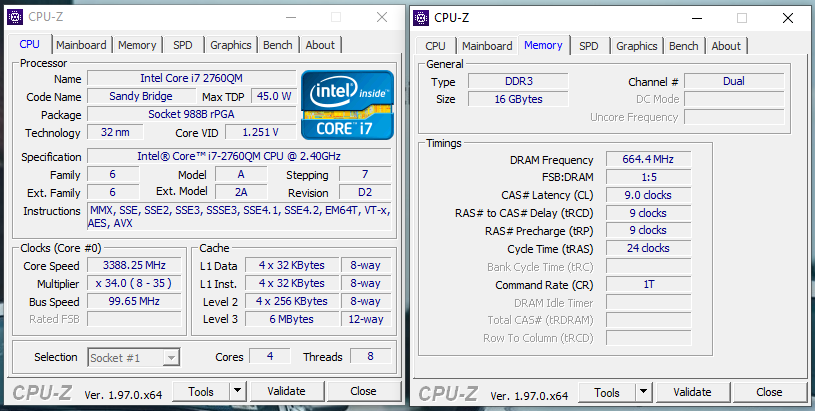Click Validate button in left CPU-Z window
Image resolution: width=815 pixels, height=411 pixels.
pyautogui.click(x=286, y=391)
